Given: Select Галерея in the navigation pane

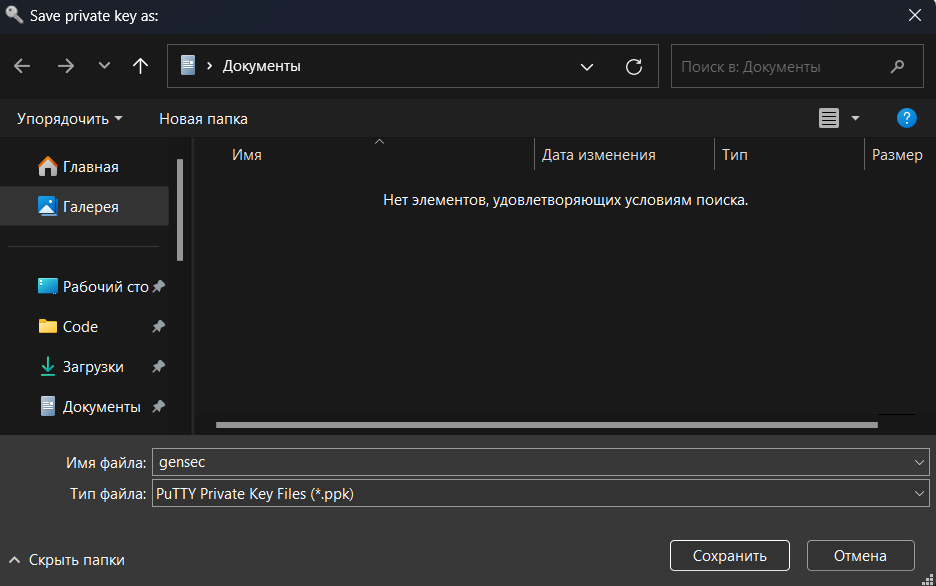Looking at the screenshot, I should click(x=85, y=206).
